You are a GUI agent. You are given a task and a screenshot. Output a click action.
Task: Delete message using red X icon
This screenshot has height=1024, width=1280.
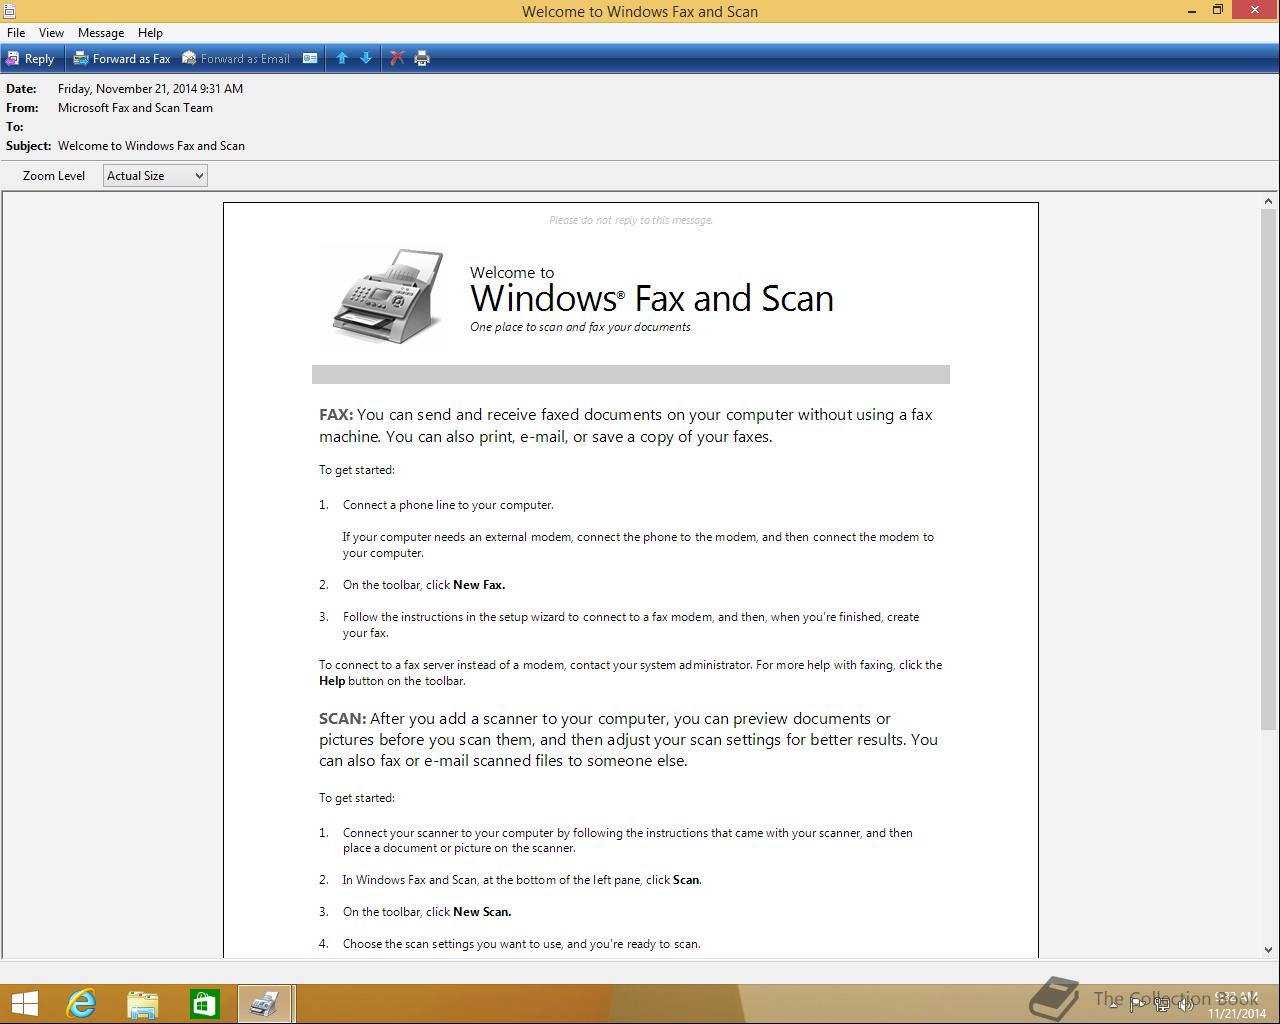coord(397,58)
